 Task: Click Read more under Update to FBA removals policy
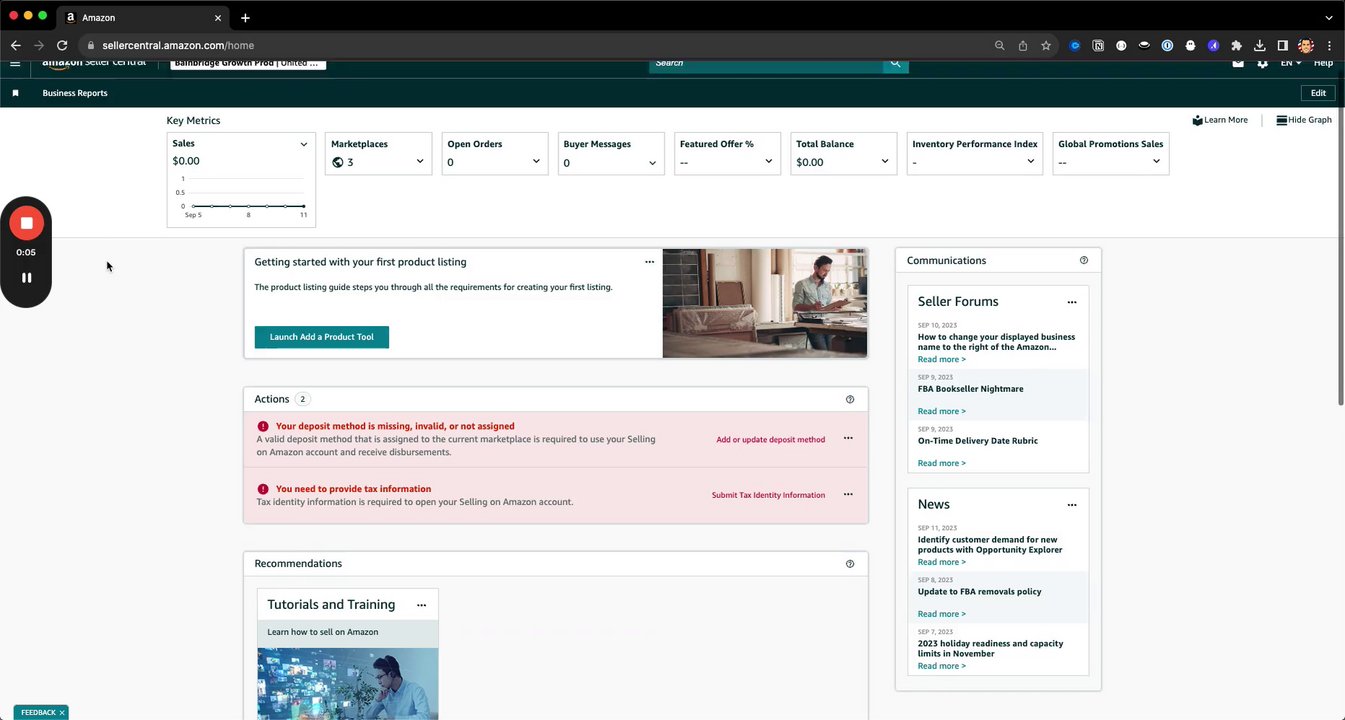point(942,614)
